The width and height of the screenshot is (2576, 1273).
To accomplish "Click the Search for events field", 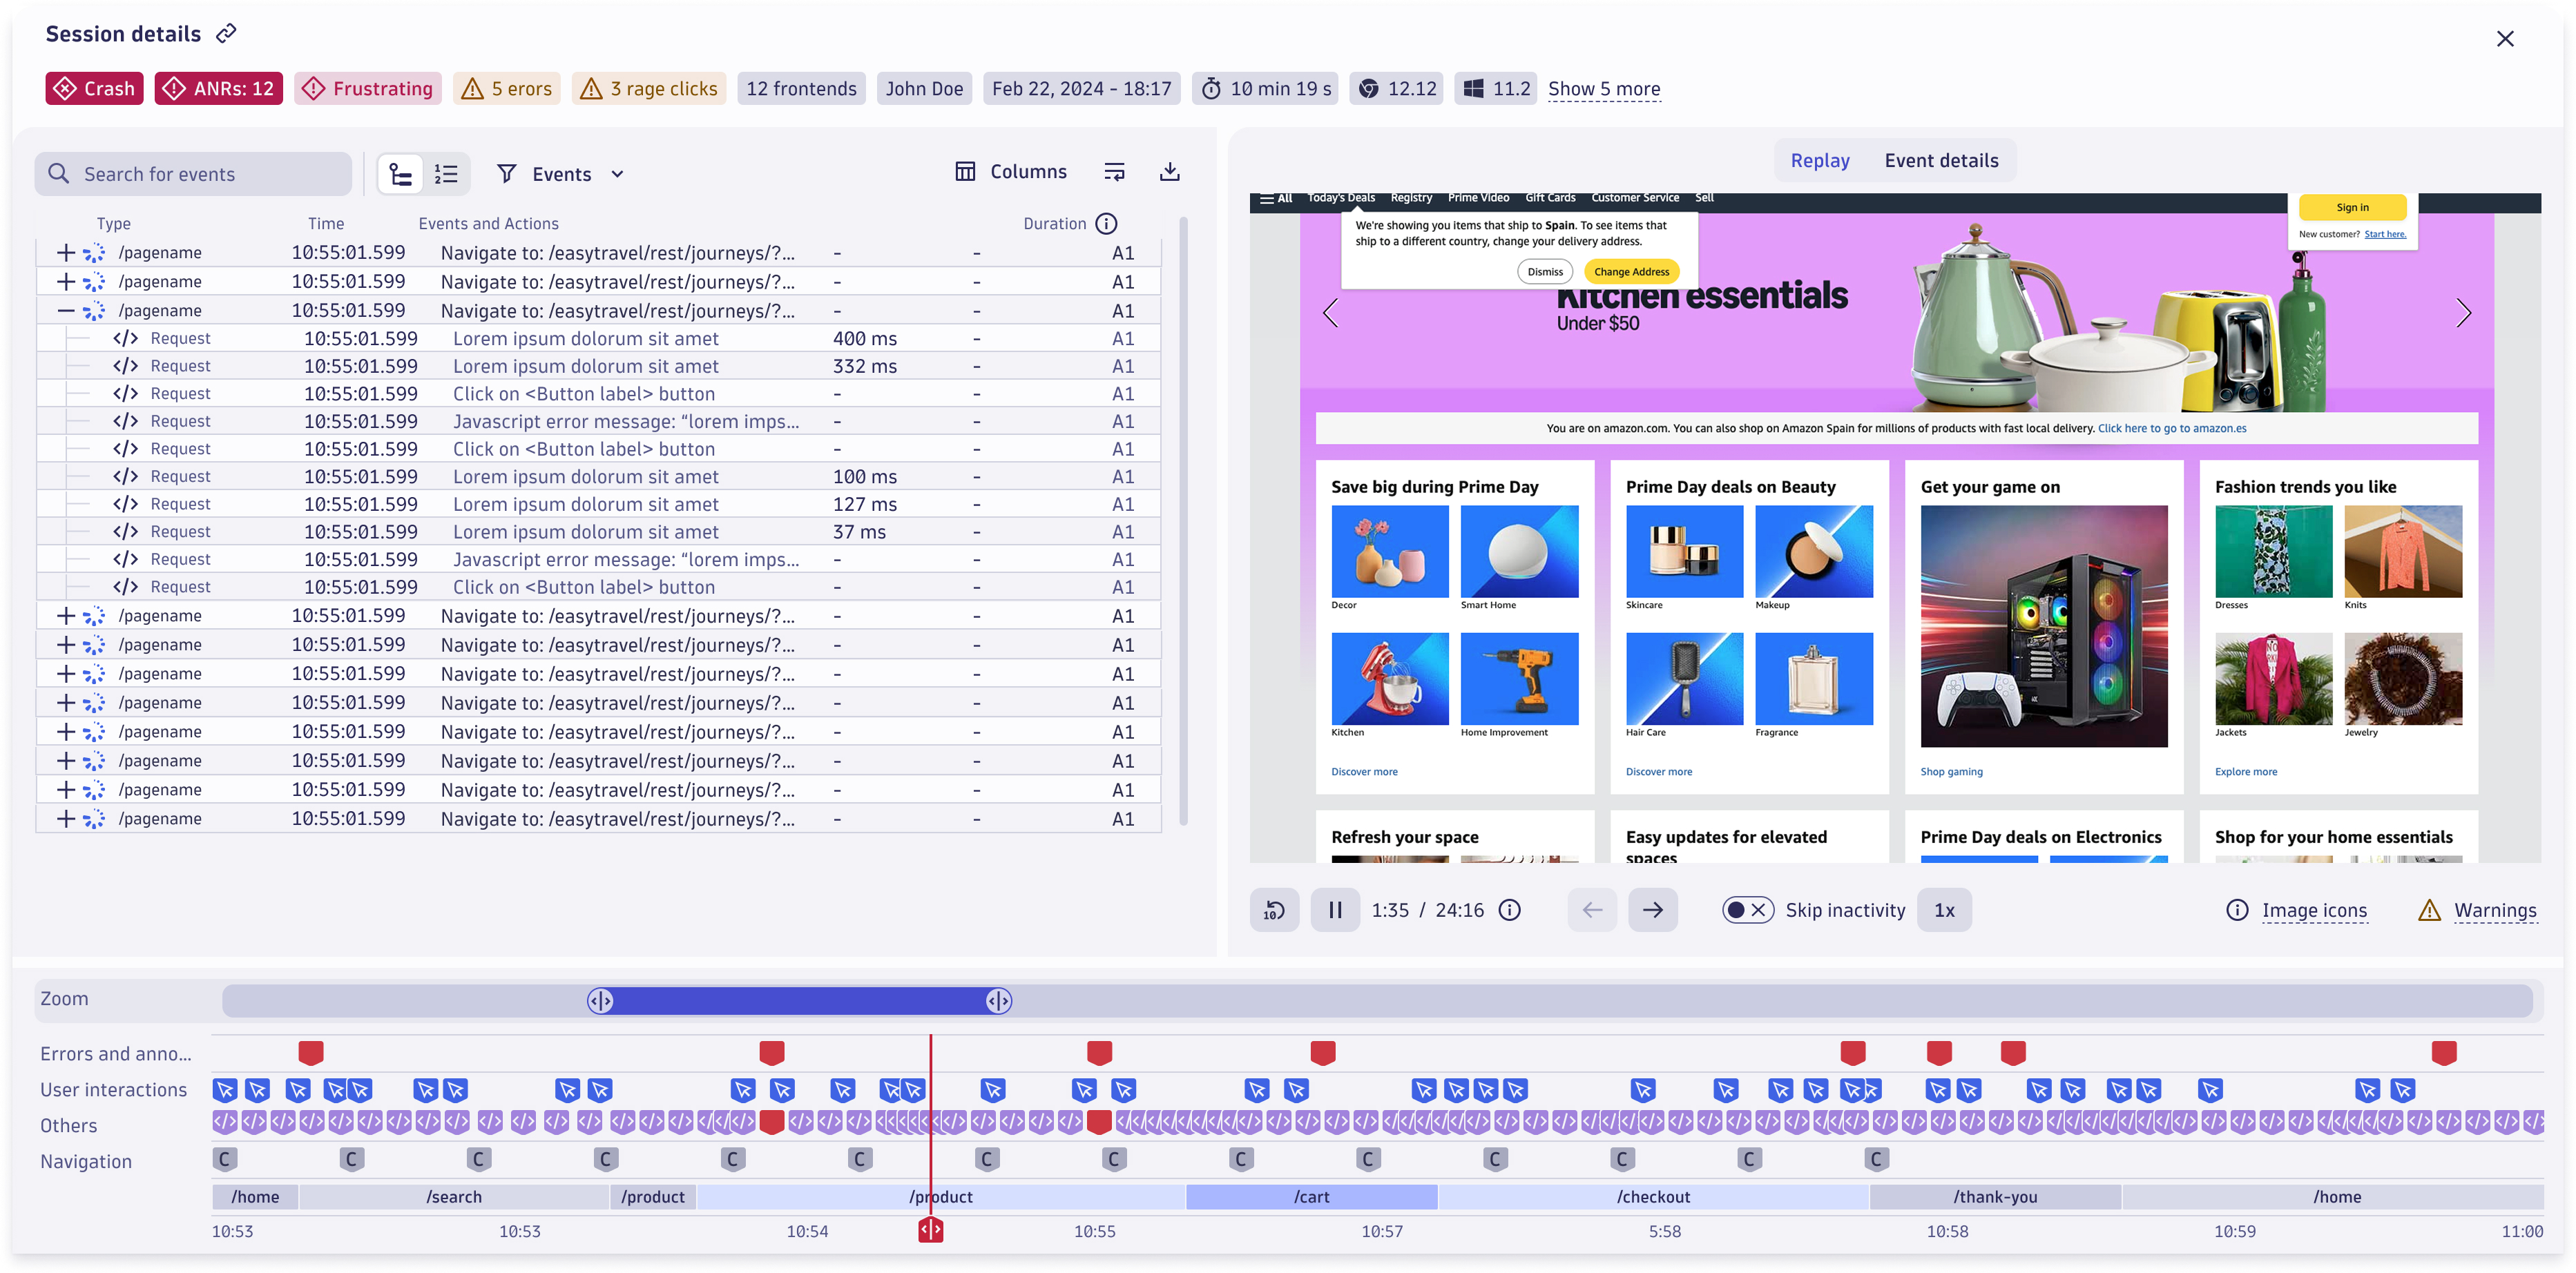I will pyautogui.click(x=195, y=174).
